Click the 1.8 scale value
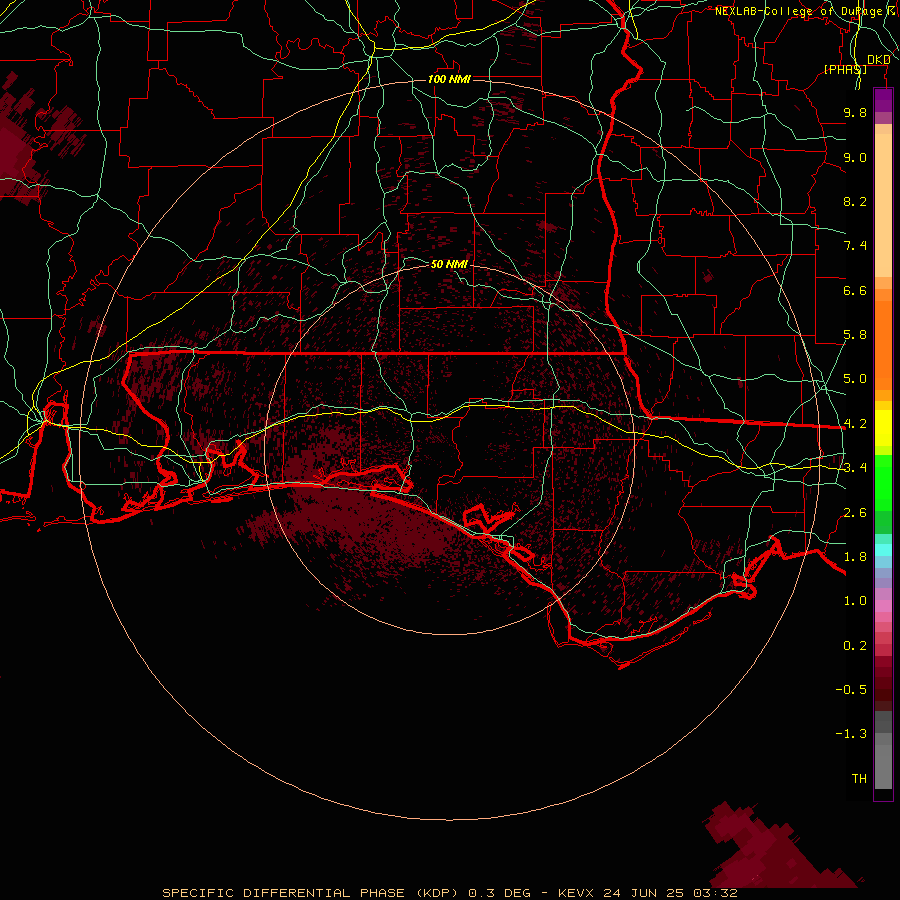 [x=855, y=557]
